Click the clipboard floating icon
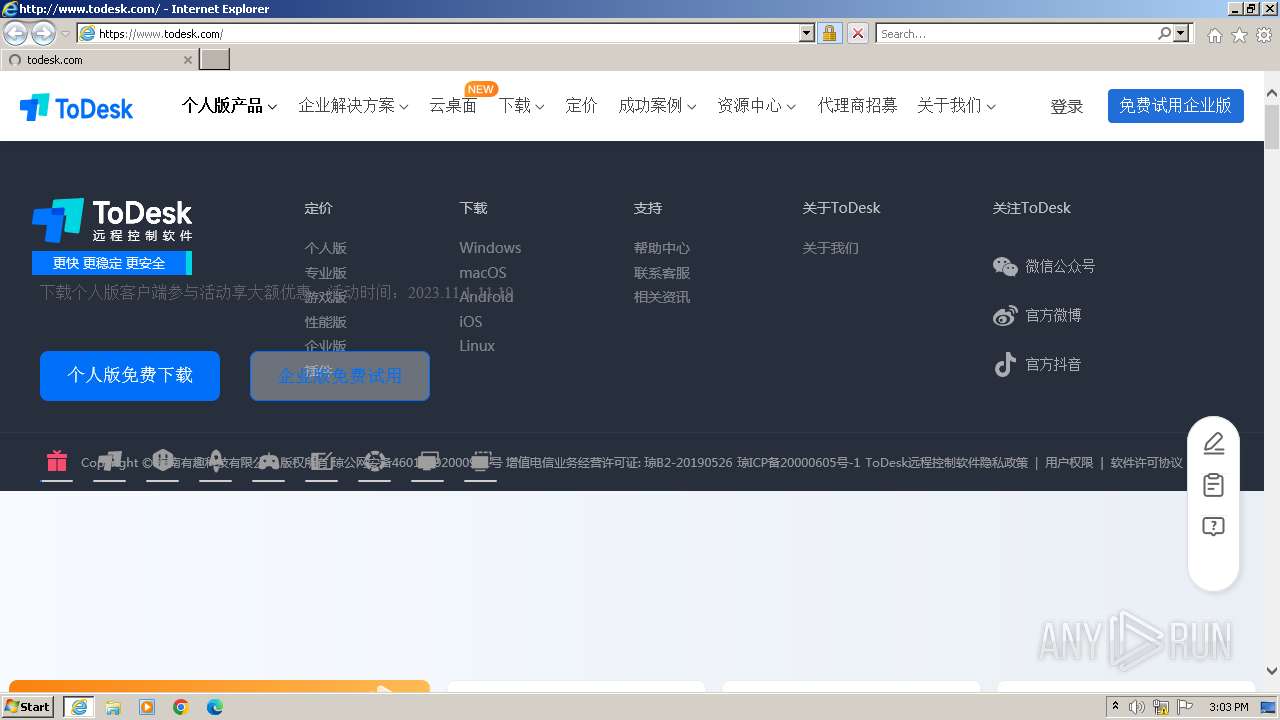 (x=1213, y=485)
